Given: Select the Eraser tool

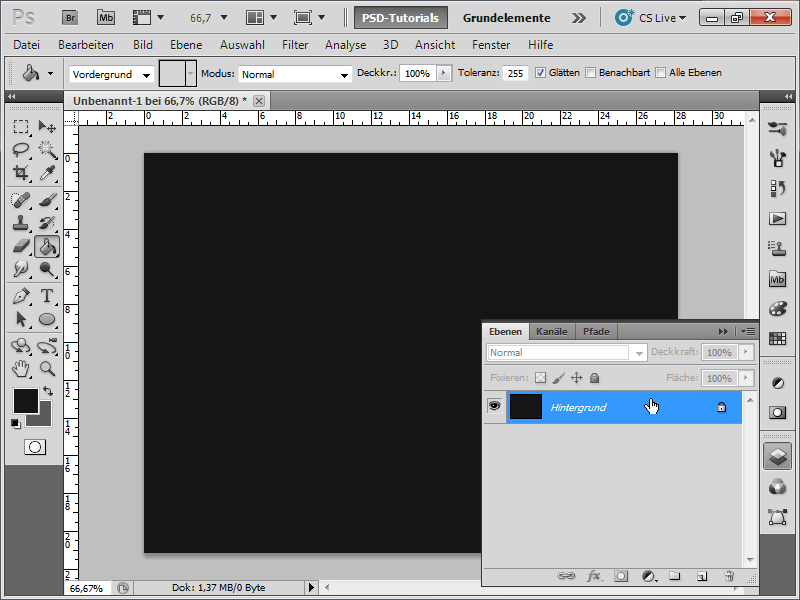Looking at the screenshot, I should pyautogui.click(x=21, y=246).
